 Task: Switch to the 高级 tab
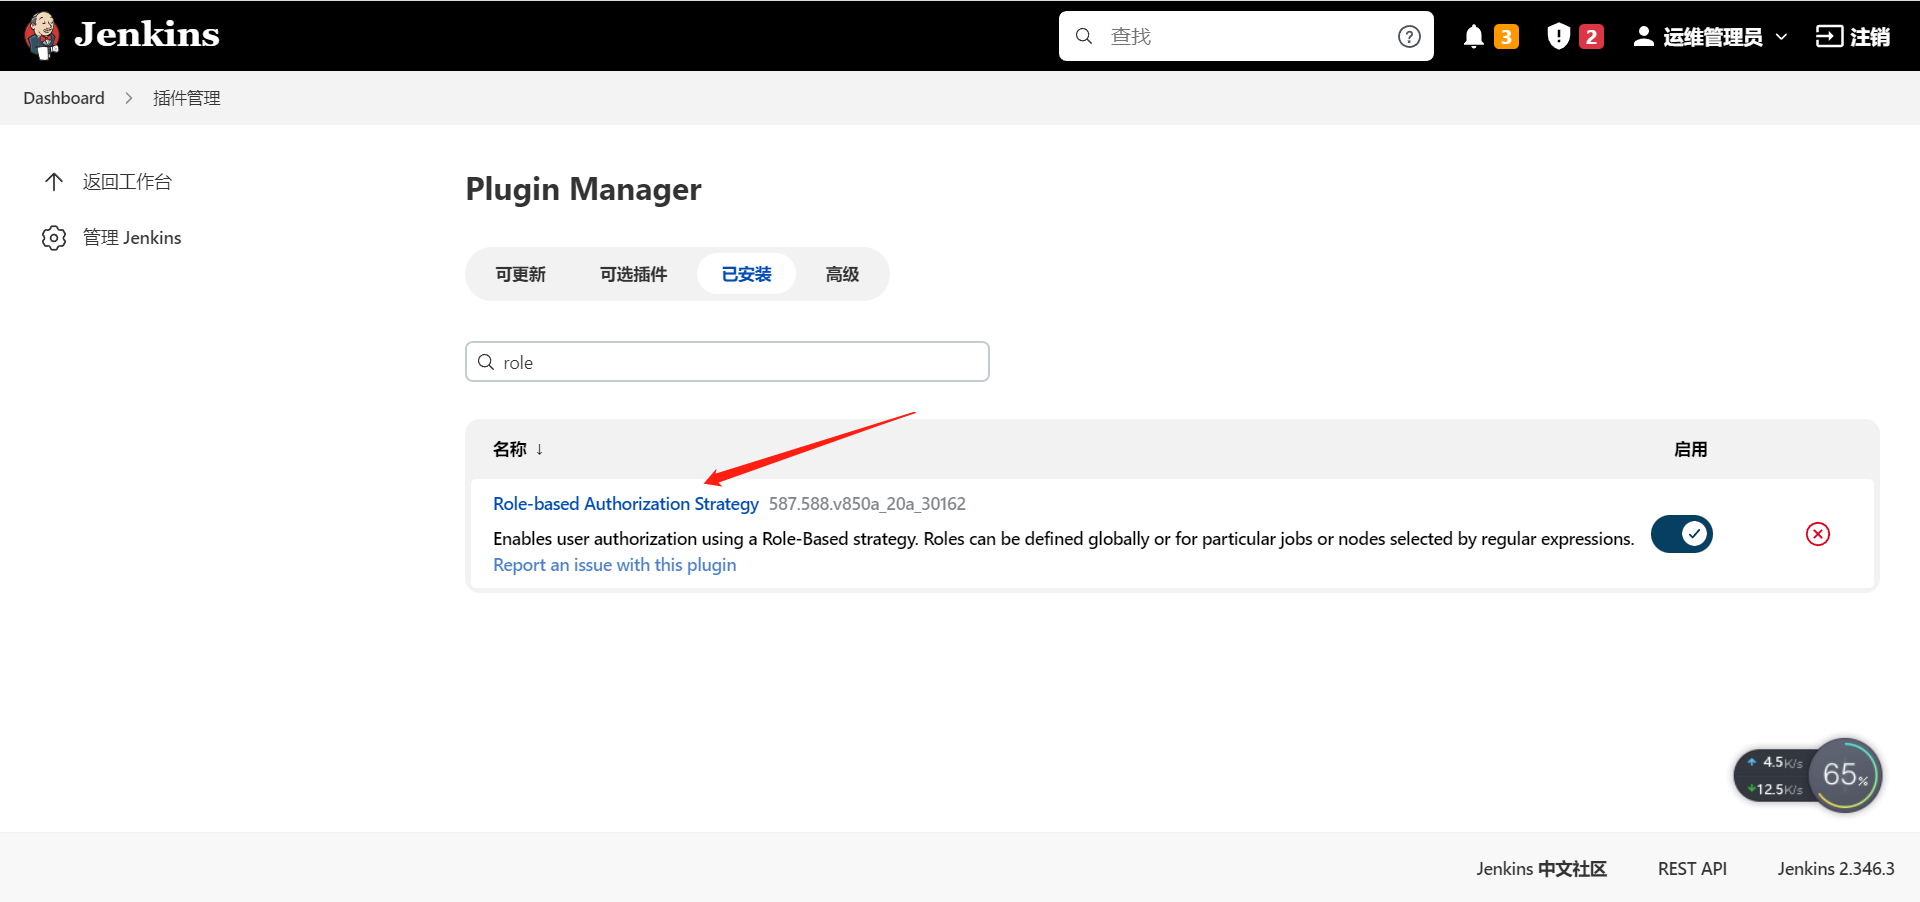pos(842,274)
